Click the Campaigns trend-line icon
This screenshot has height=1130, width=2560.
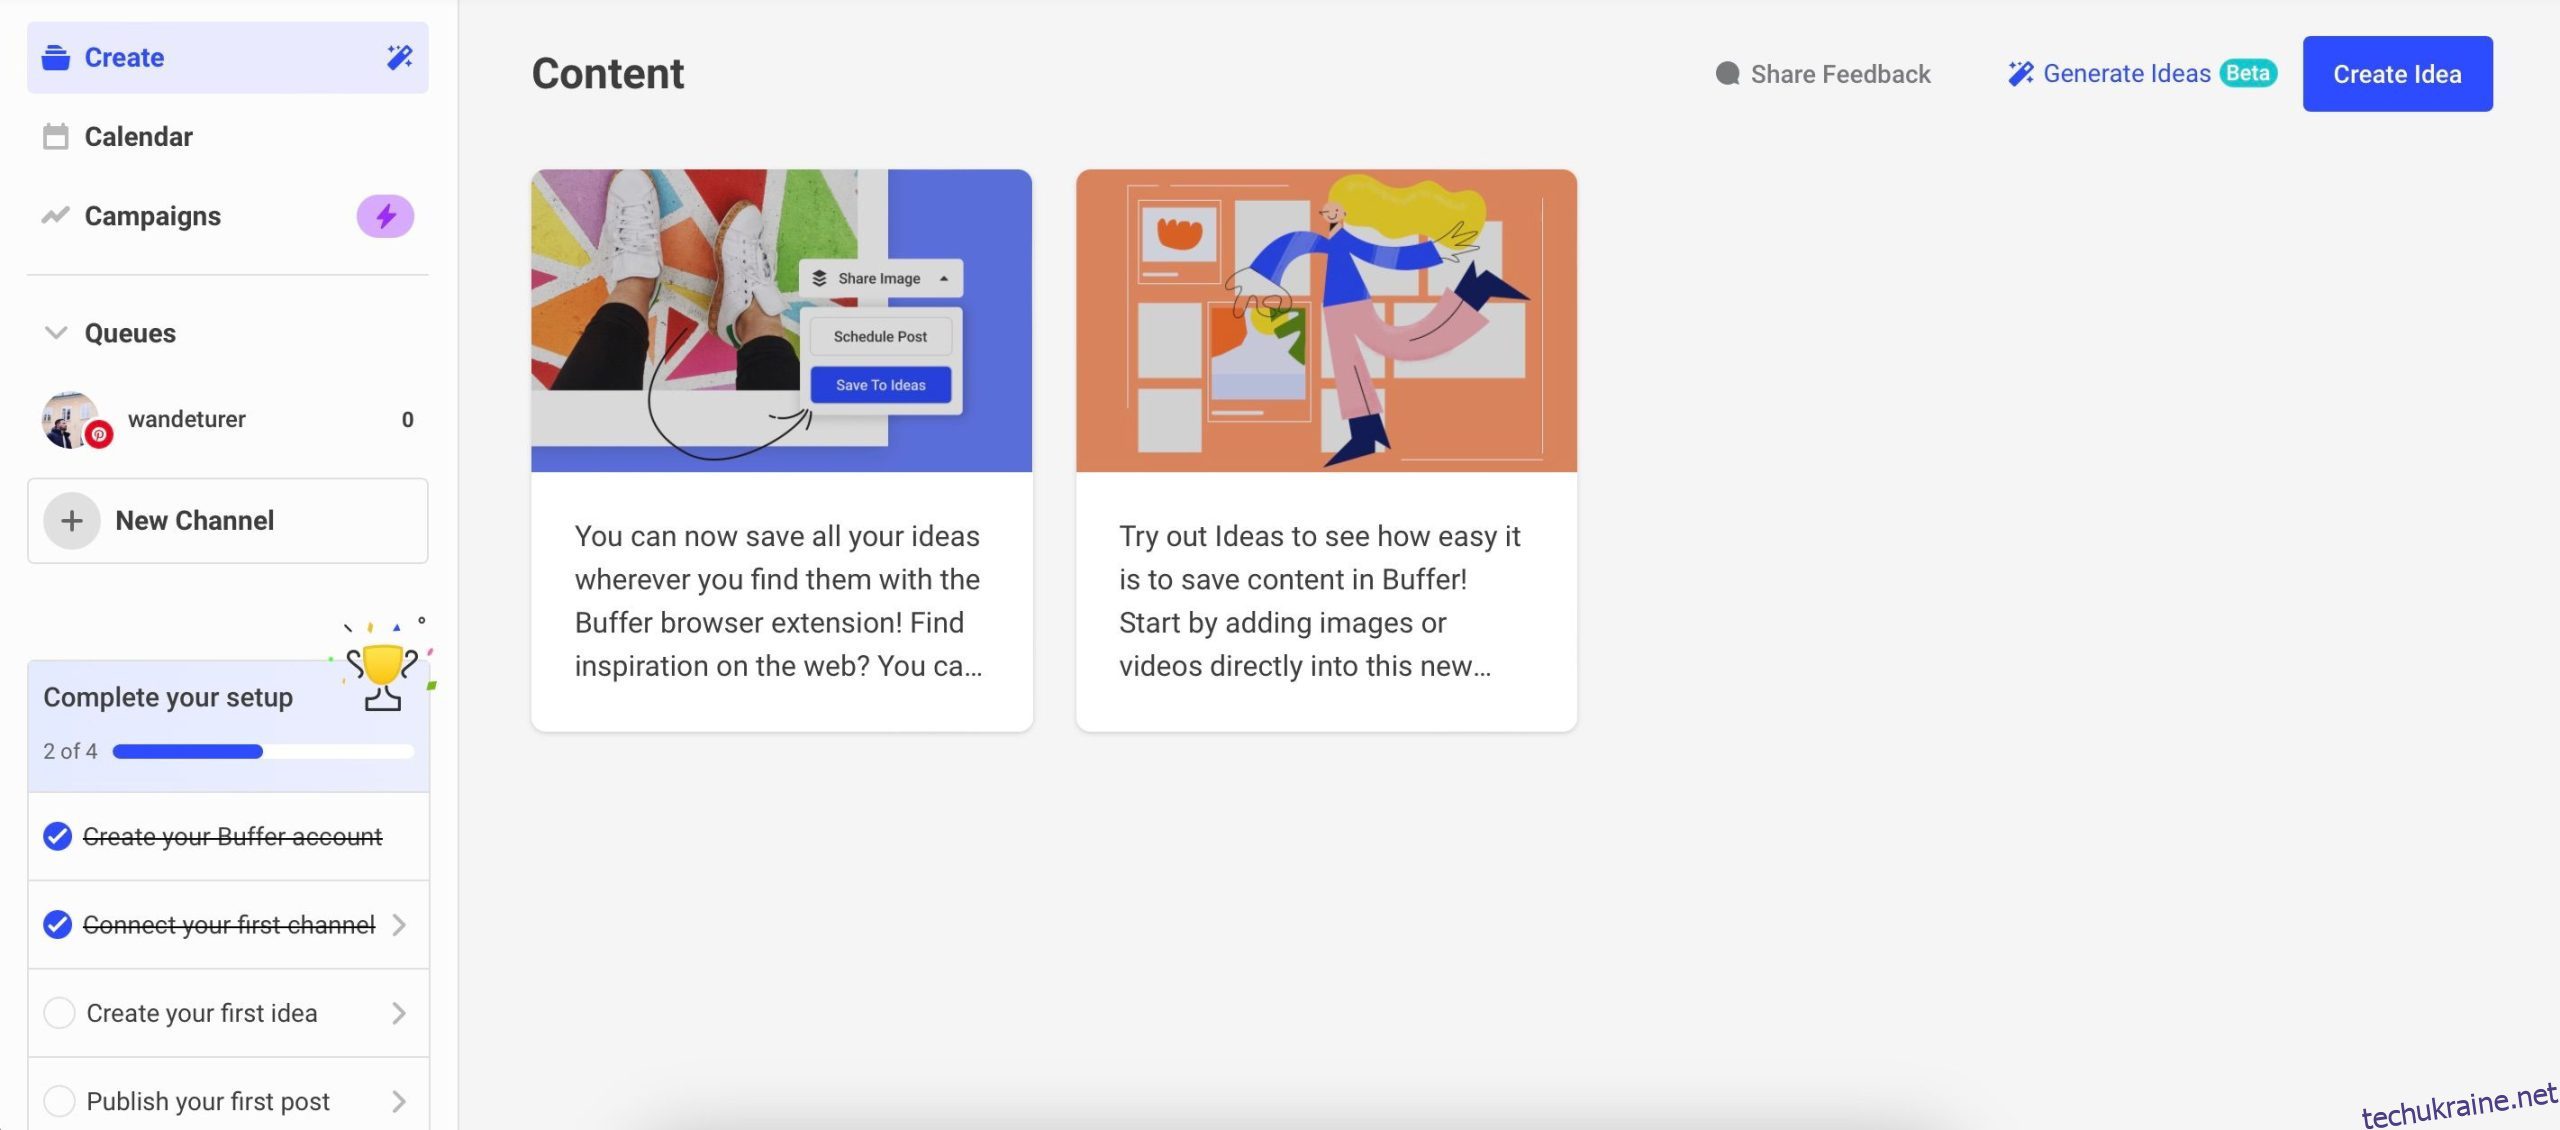(x=55, y=215)
